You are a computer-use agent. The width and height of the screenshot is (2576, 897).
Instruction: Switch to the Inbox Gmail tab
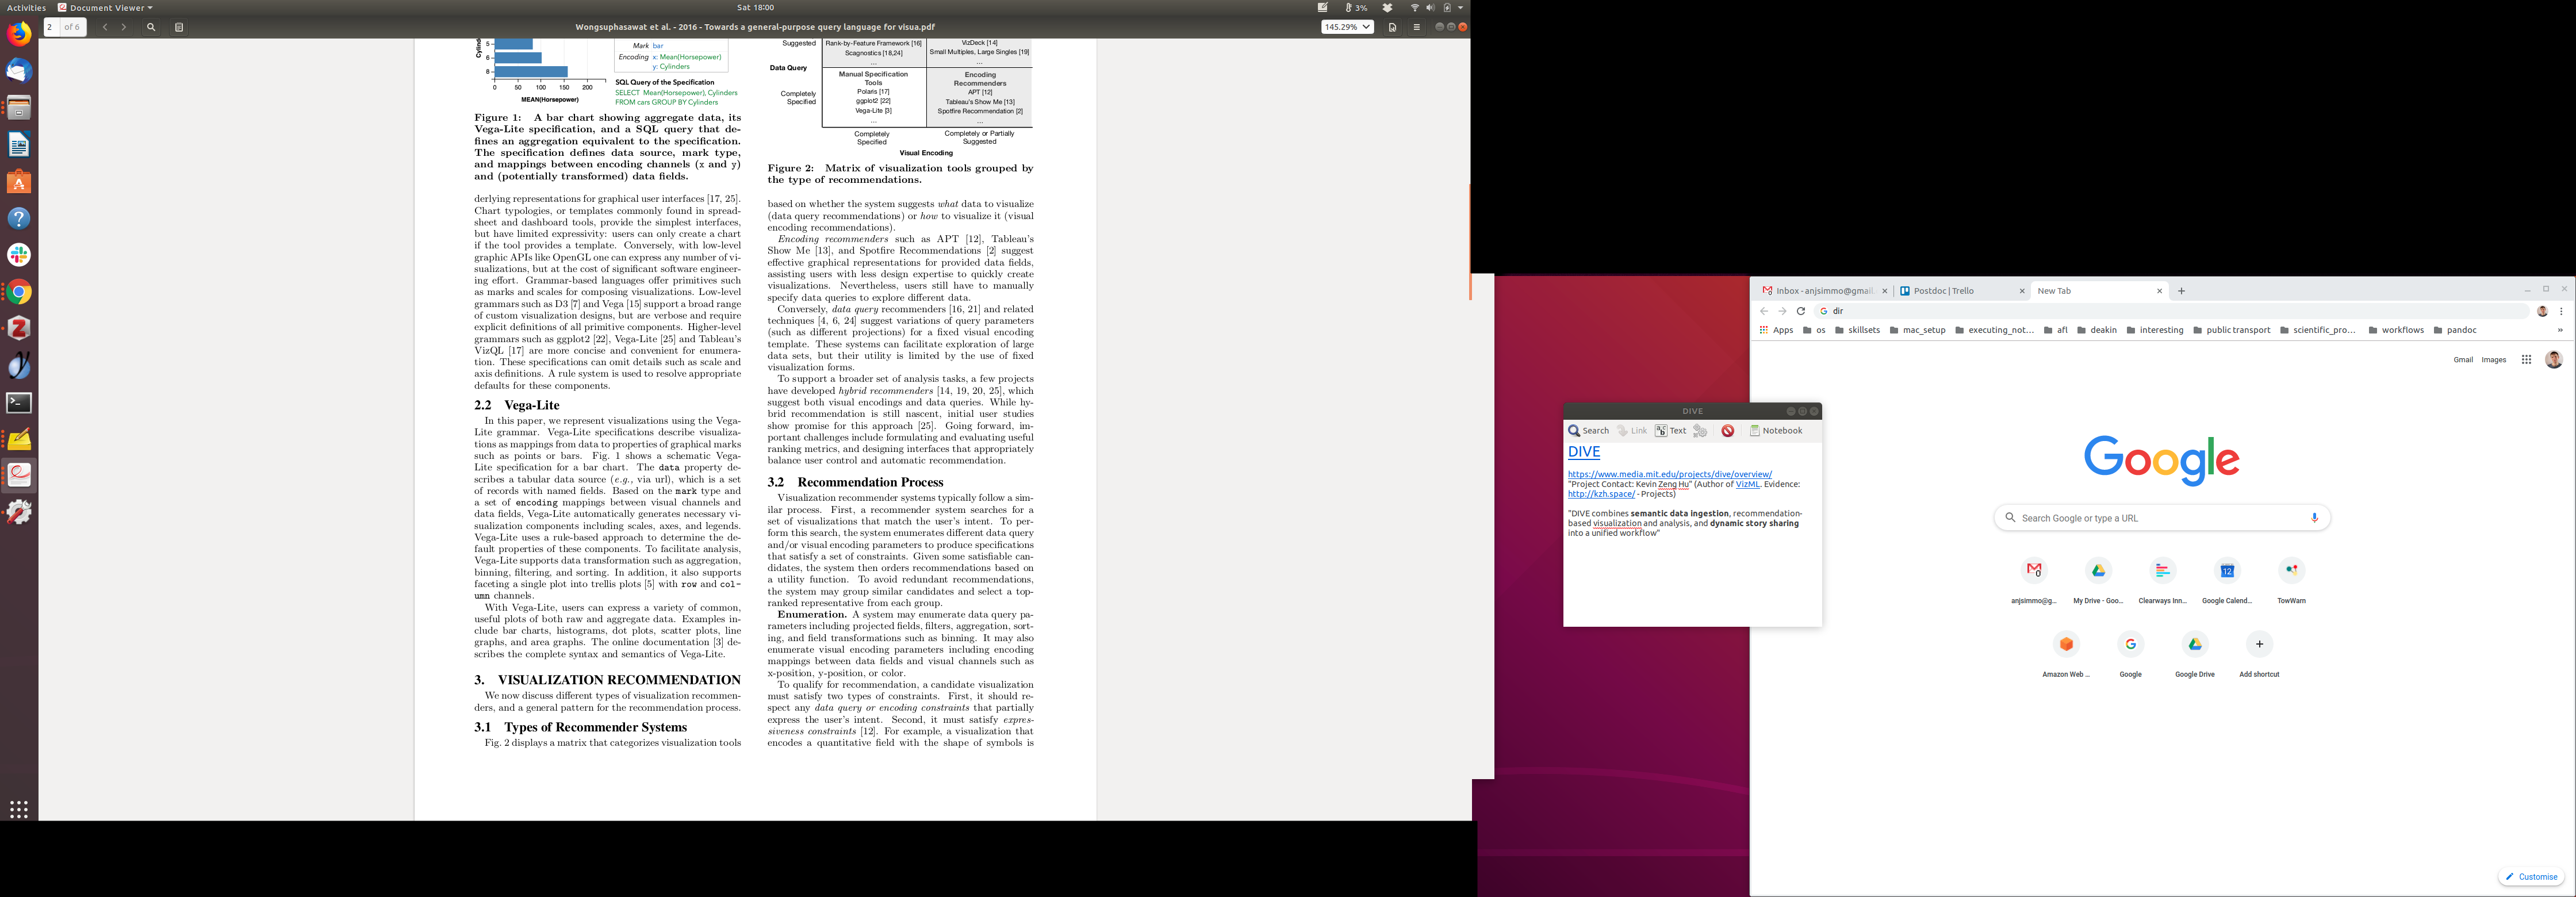(x=1822, y=291)
